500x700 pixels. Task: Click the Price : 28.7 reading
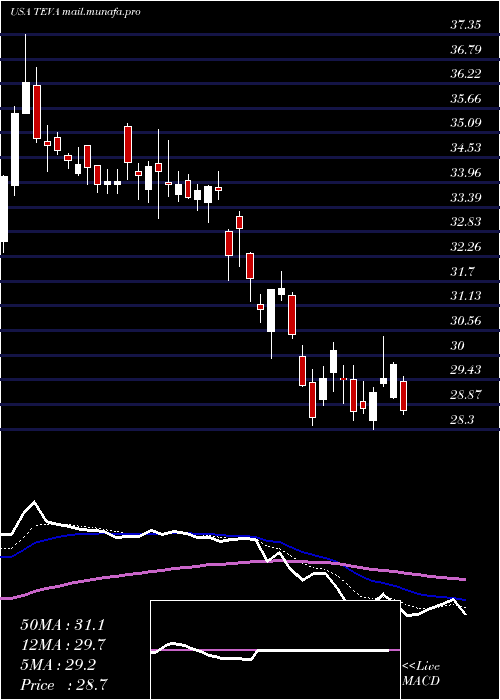coord(65,685)
